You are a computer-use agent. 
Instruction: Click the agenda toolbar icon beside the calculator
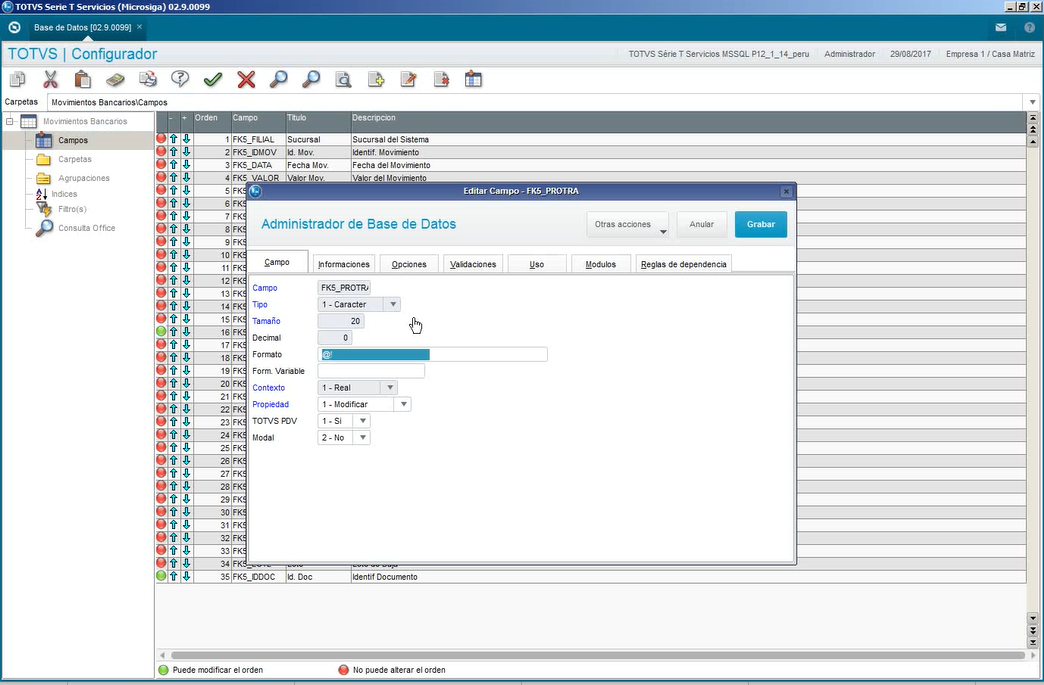(x=148, y=80)
